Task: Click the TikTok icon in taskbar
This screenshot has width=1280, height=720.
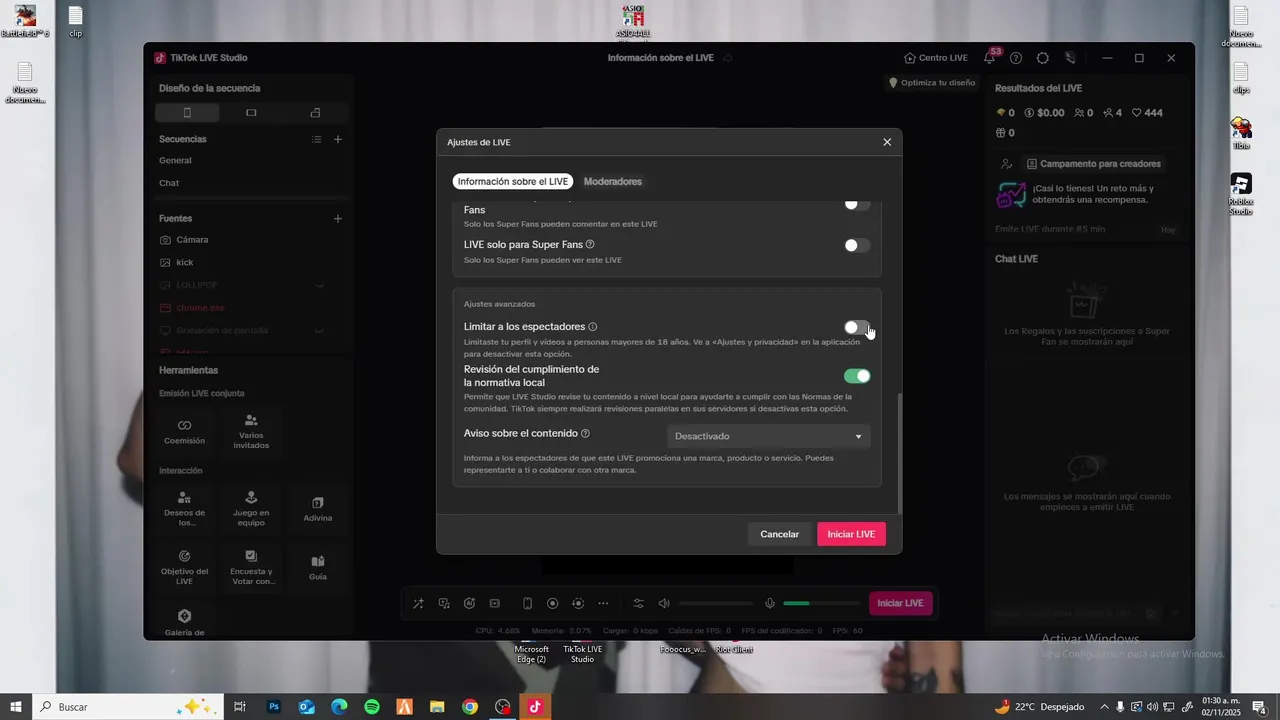Action: 535,707
